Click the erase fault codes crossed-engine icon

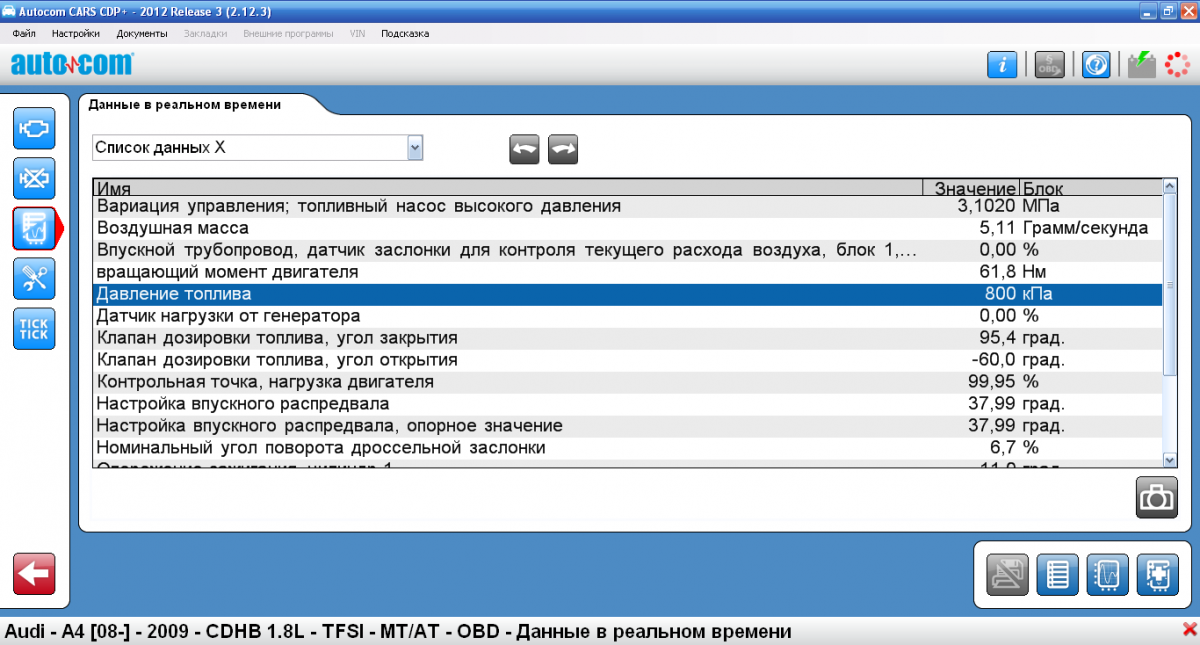(34, 179)
